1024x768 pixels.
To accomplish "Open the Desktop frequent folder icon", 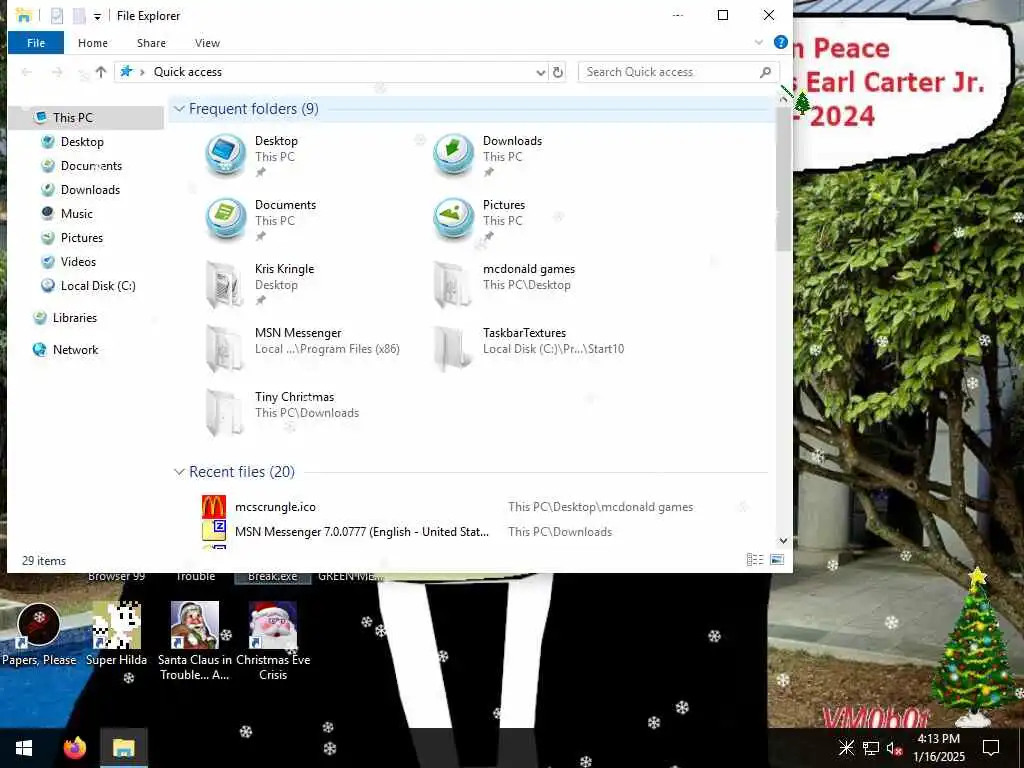I will click(225, 155).
